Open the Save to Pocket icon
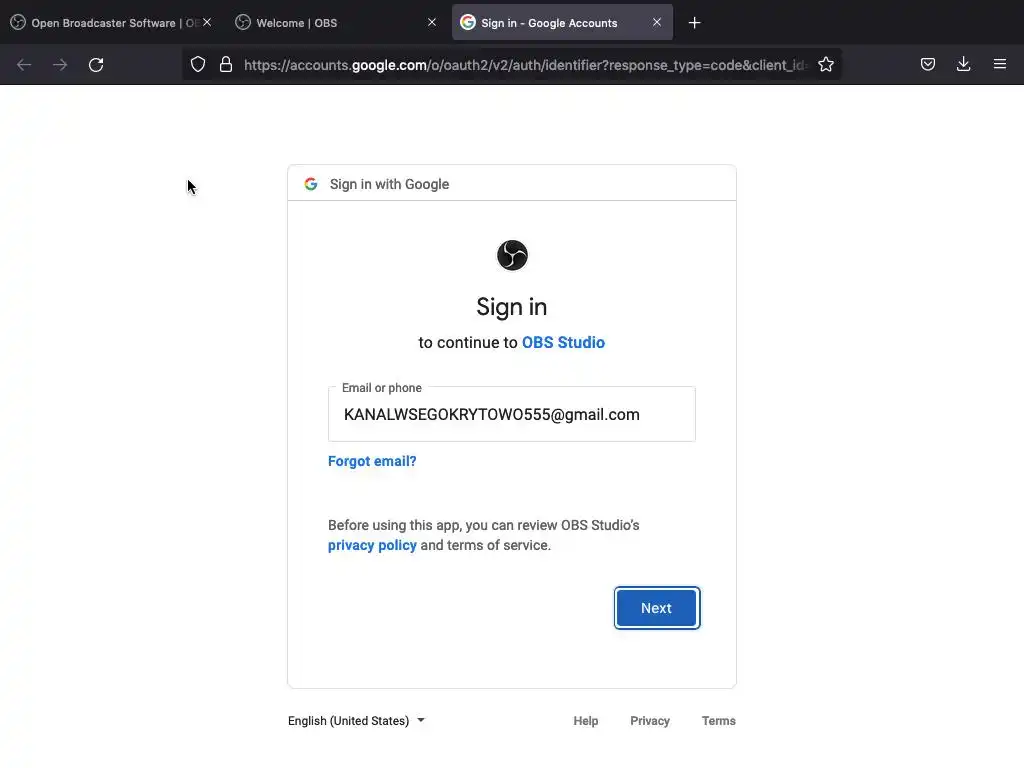This screenshot has width=1024, height=768. 928,65
